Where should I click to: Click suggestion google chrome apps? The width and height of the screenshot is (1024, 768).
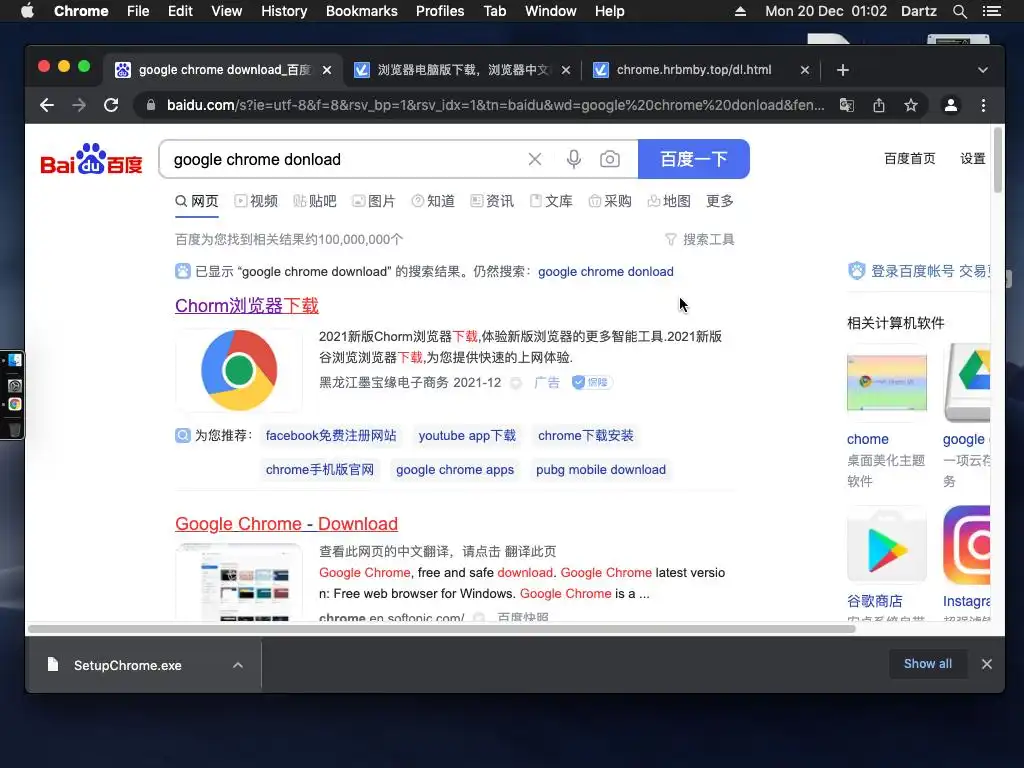[455, 470]
